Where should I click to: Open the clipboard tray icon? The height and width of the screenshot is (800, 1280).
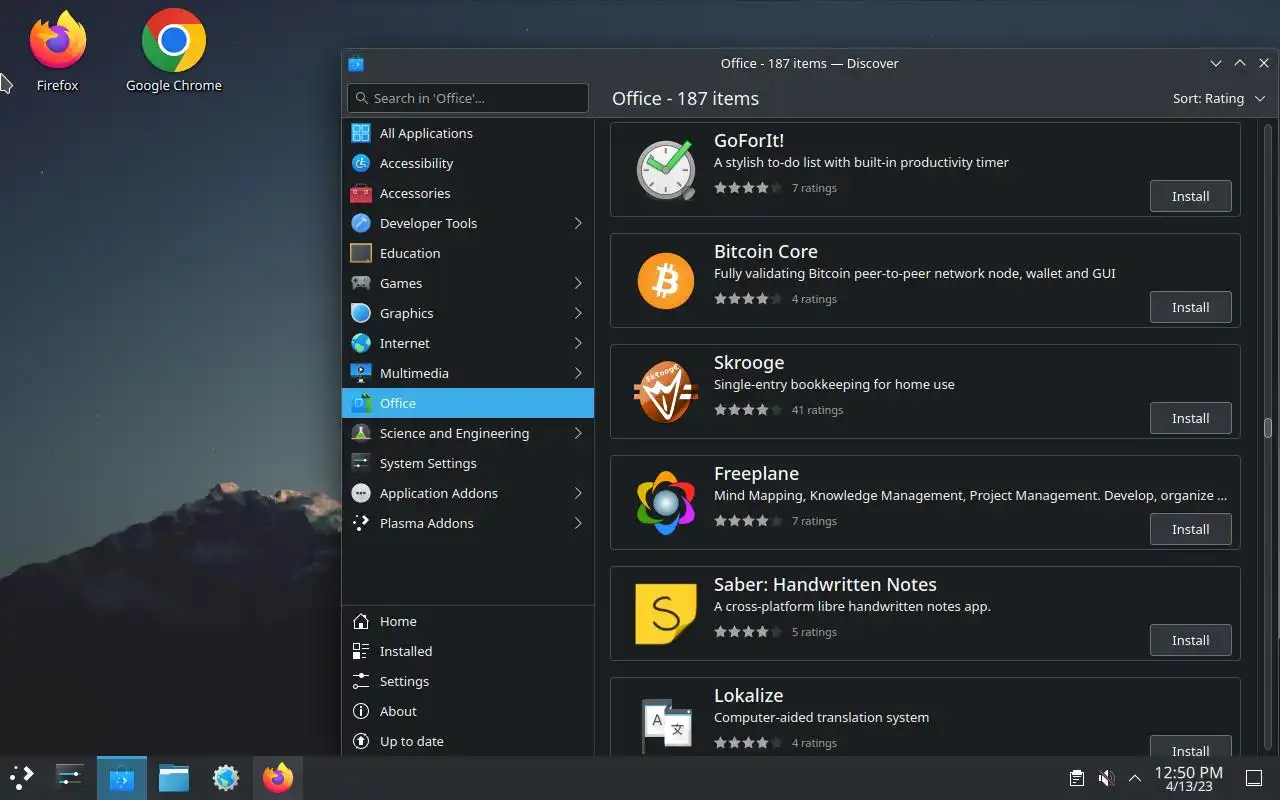pos(1076,778)
